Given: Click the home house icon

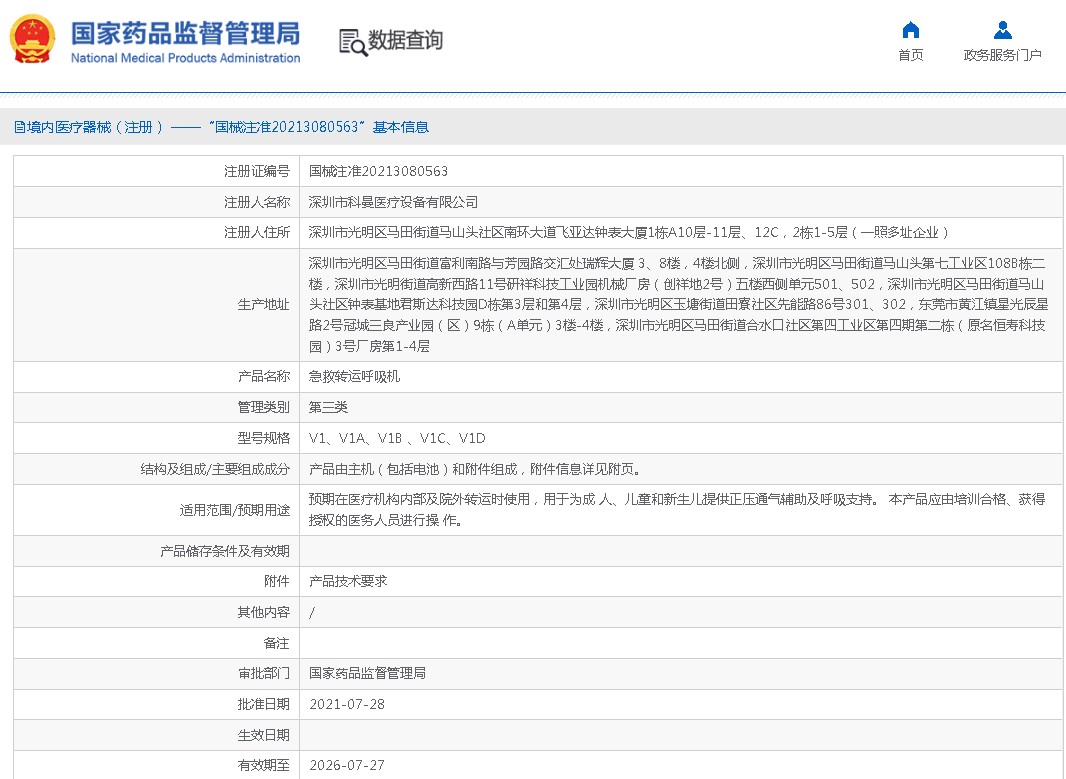Looking at the screenshot, I should tap(910, 30).
